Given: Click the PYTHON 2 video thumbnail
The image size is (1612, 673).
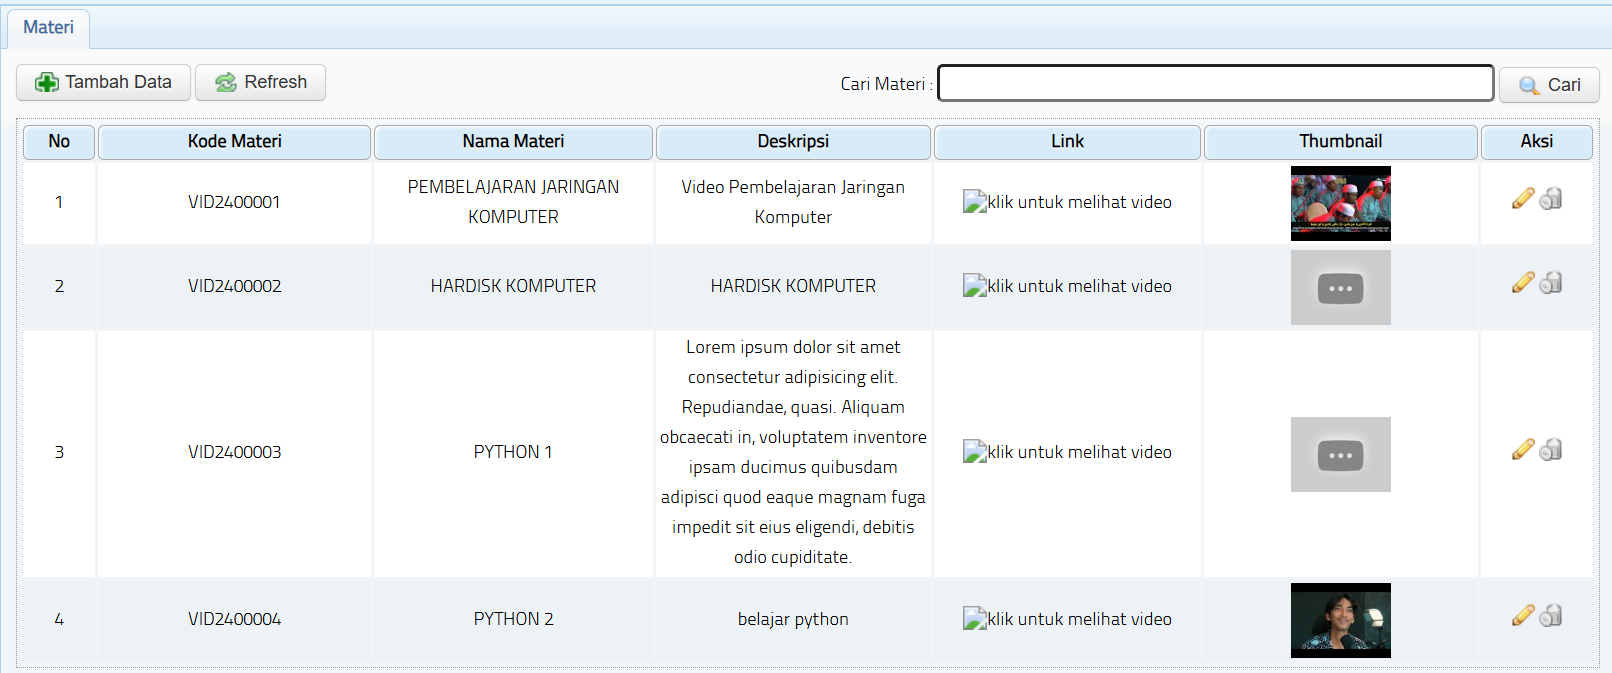Looking at the screenshot, I should tap(1340, 620).
